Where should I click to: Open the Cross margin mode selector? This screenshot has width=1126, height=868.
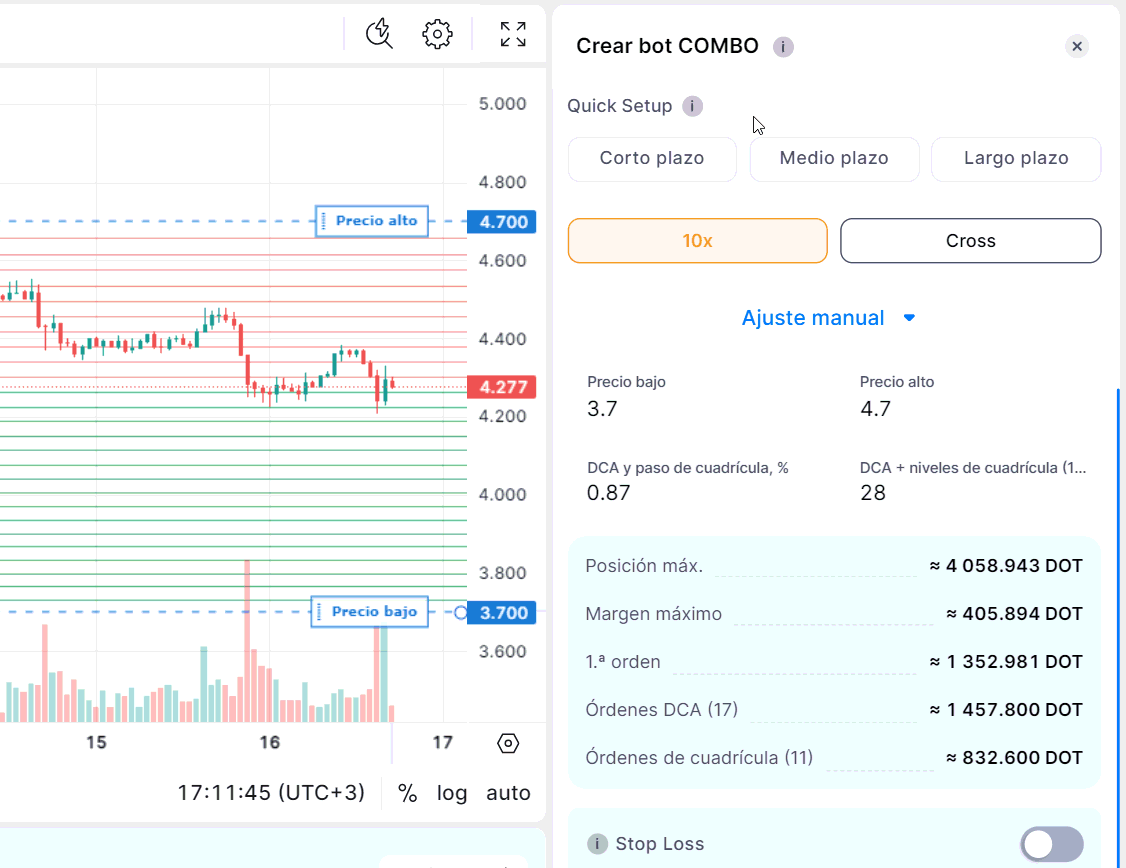pos(970,241)
